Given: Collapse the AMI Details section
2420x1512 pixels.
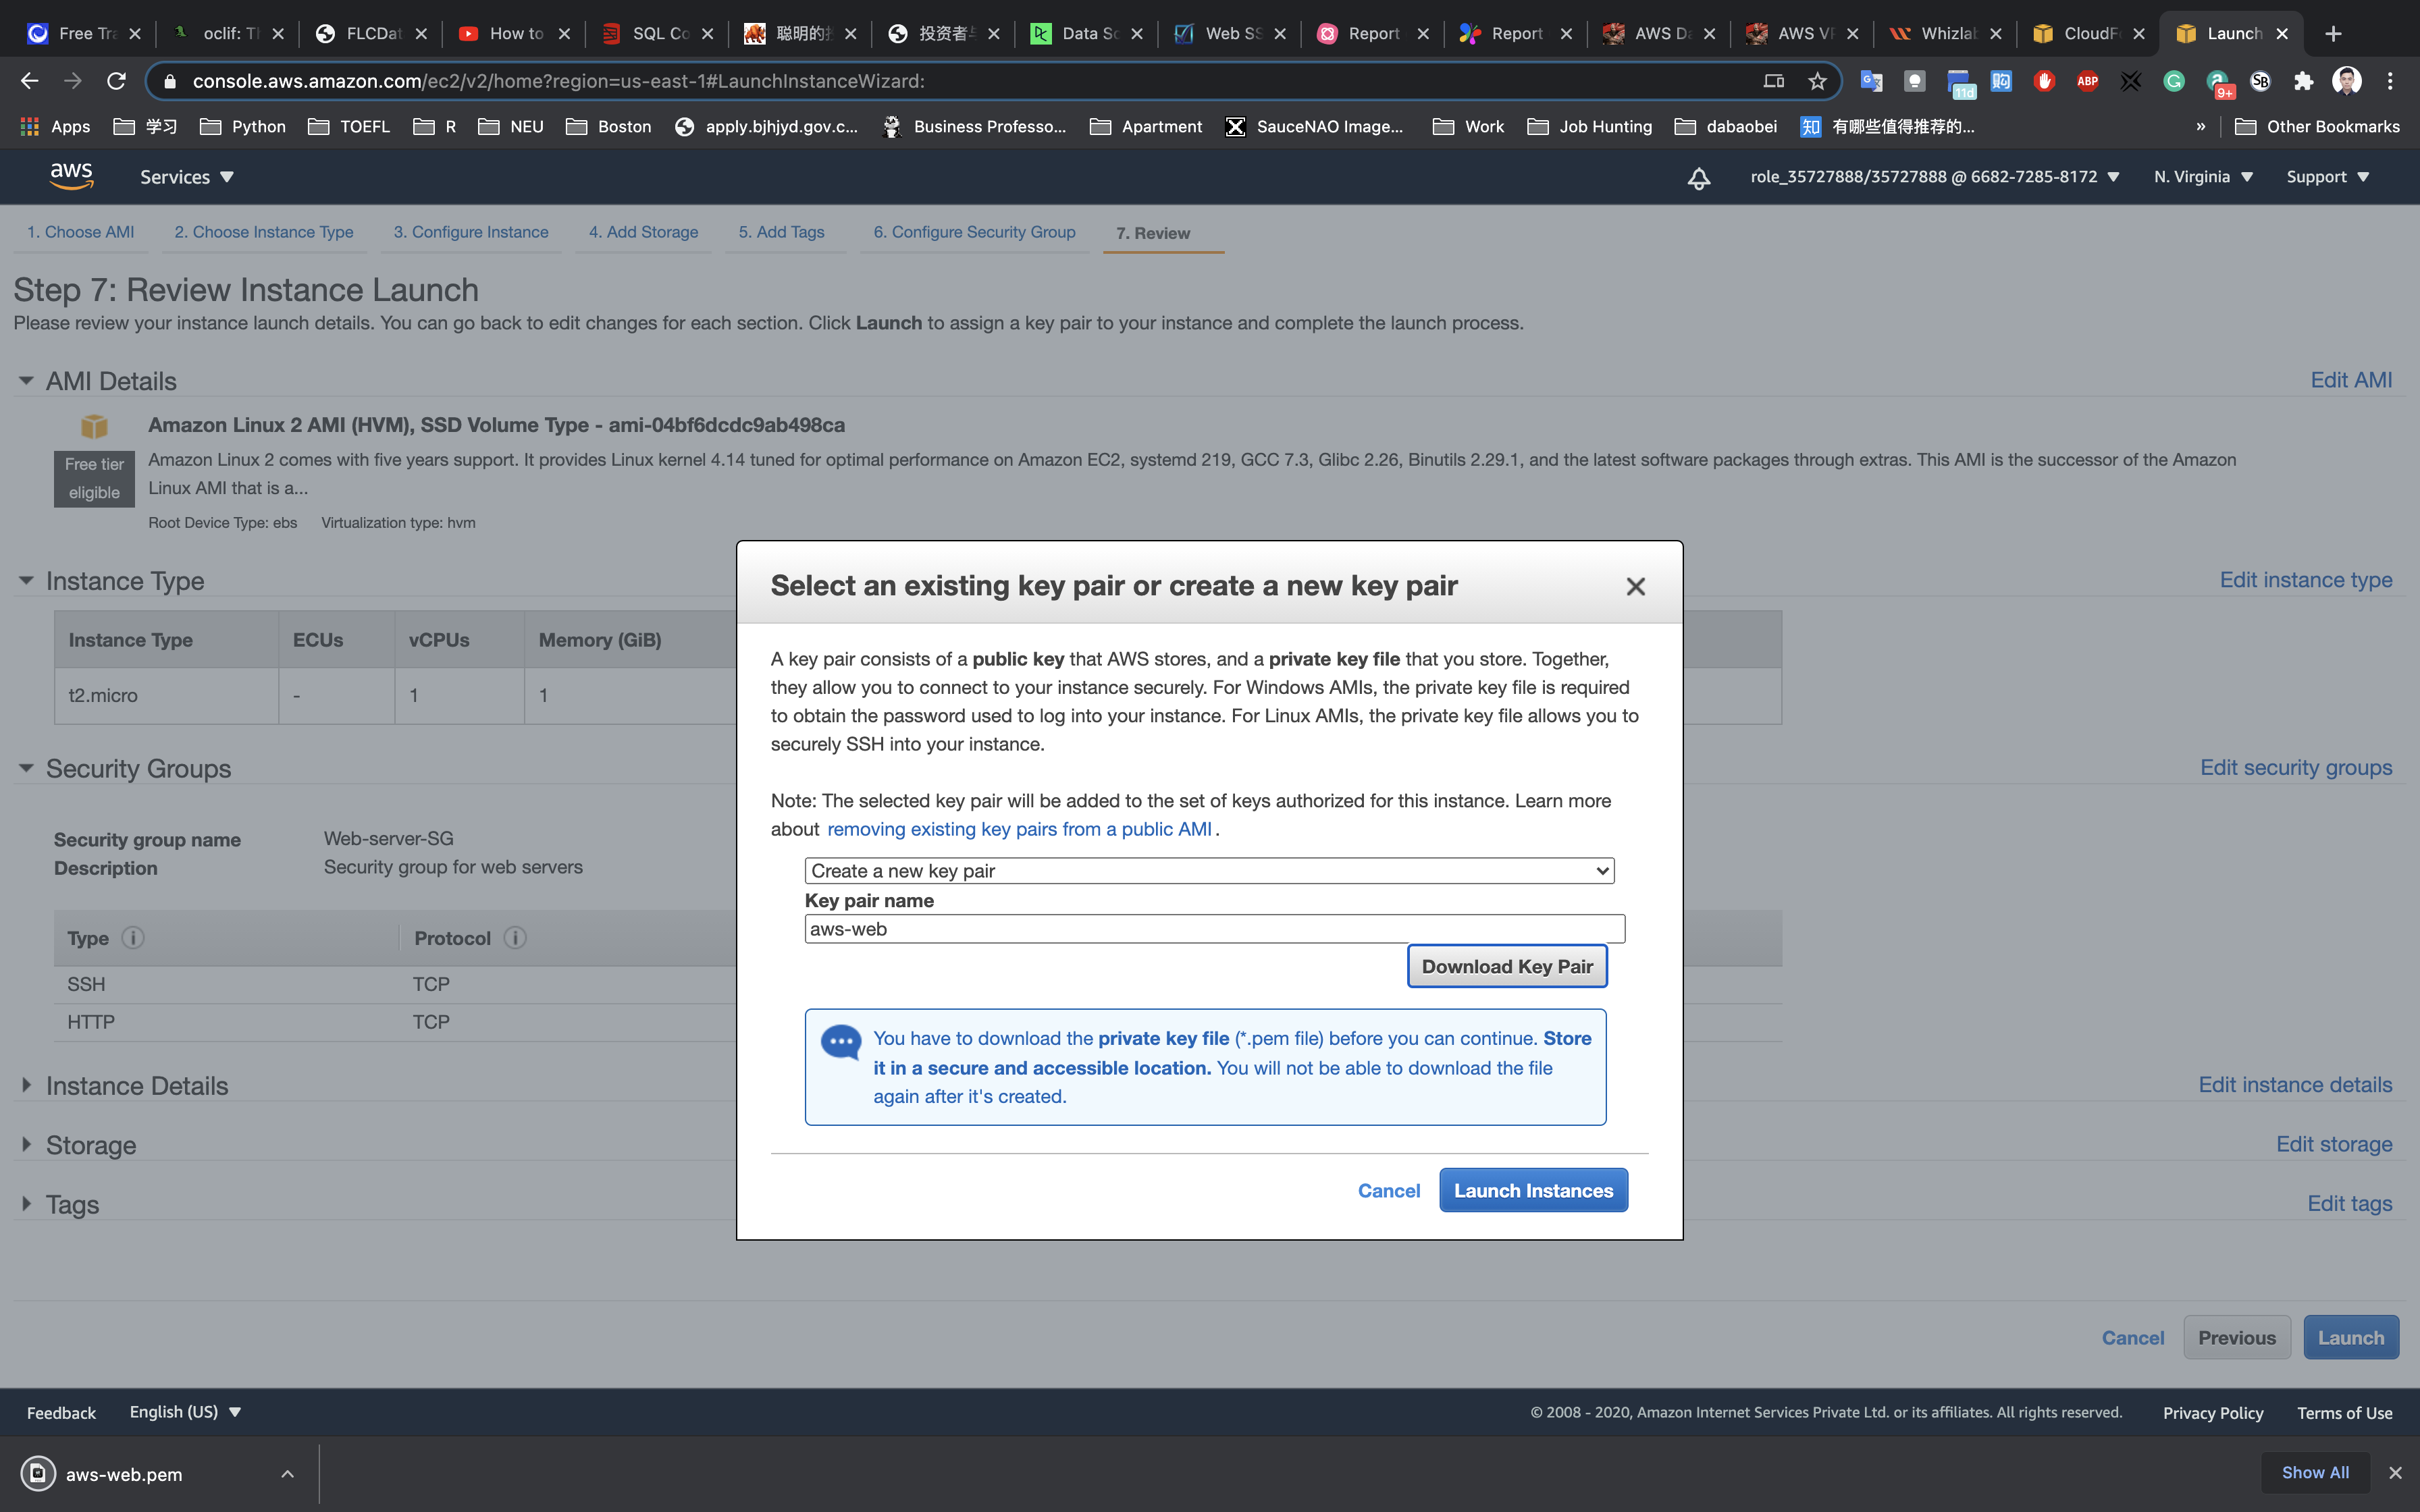Looking at the screenshot, I should click(x=26, y=381).
